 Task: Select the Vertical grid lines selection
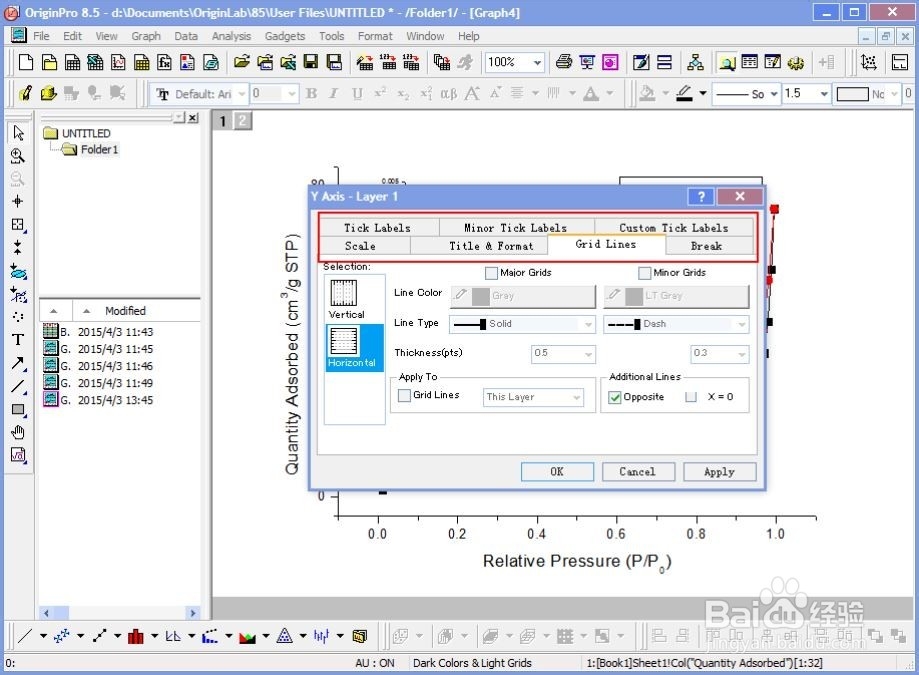click(x=345, y=299)
